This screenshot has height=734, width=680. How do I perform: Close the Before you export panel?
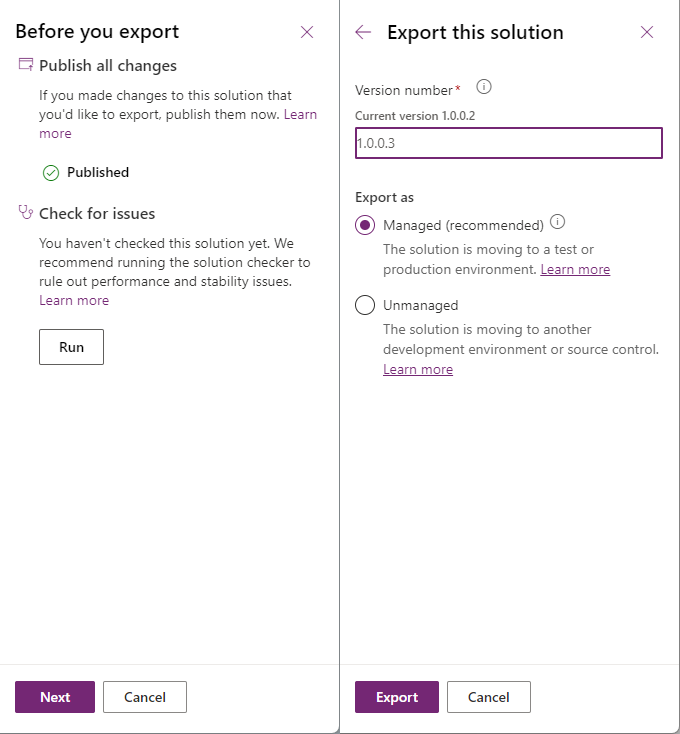(307, 32)
